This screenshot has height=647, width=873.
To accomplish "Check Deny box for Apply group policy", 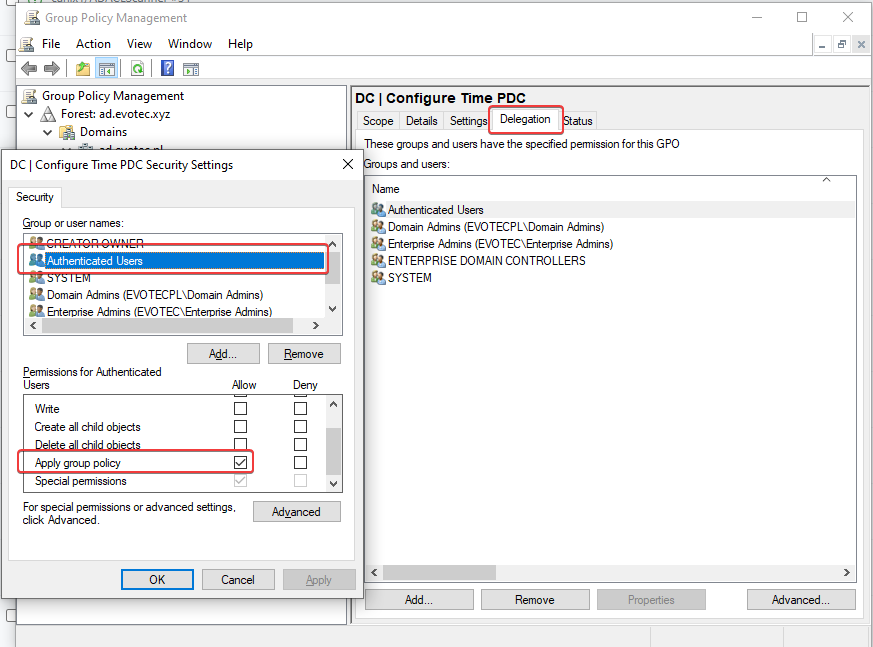I will [x=300, y=463].
